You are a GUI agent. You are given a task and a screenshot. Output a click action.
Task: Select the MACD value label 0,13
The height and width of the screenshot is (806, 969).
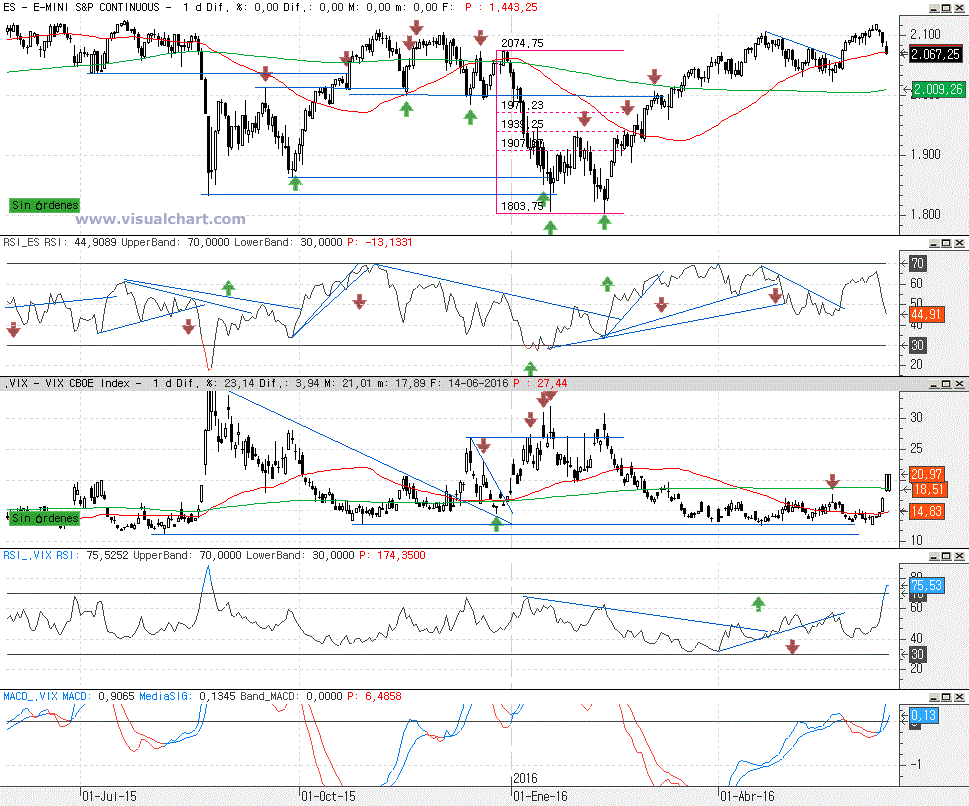[x=924, y=716]
